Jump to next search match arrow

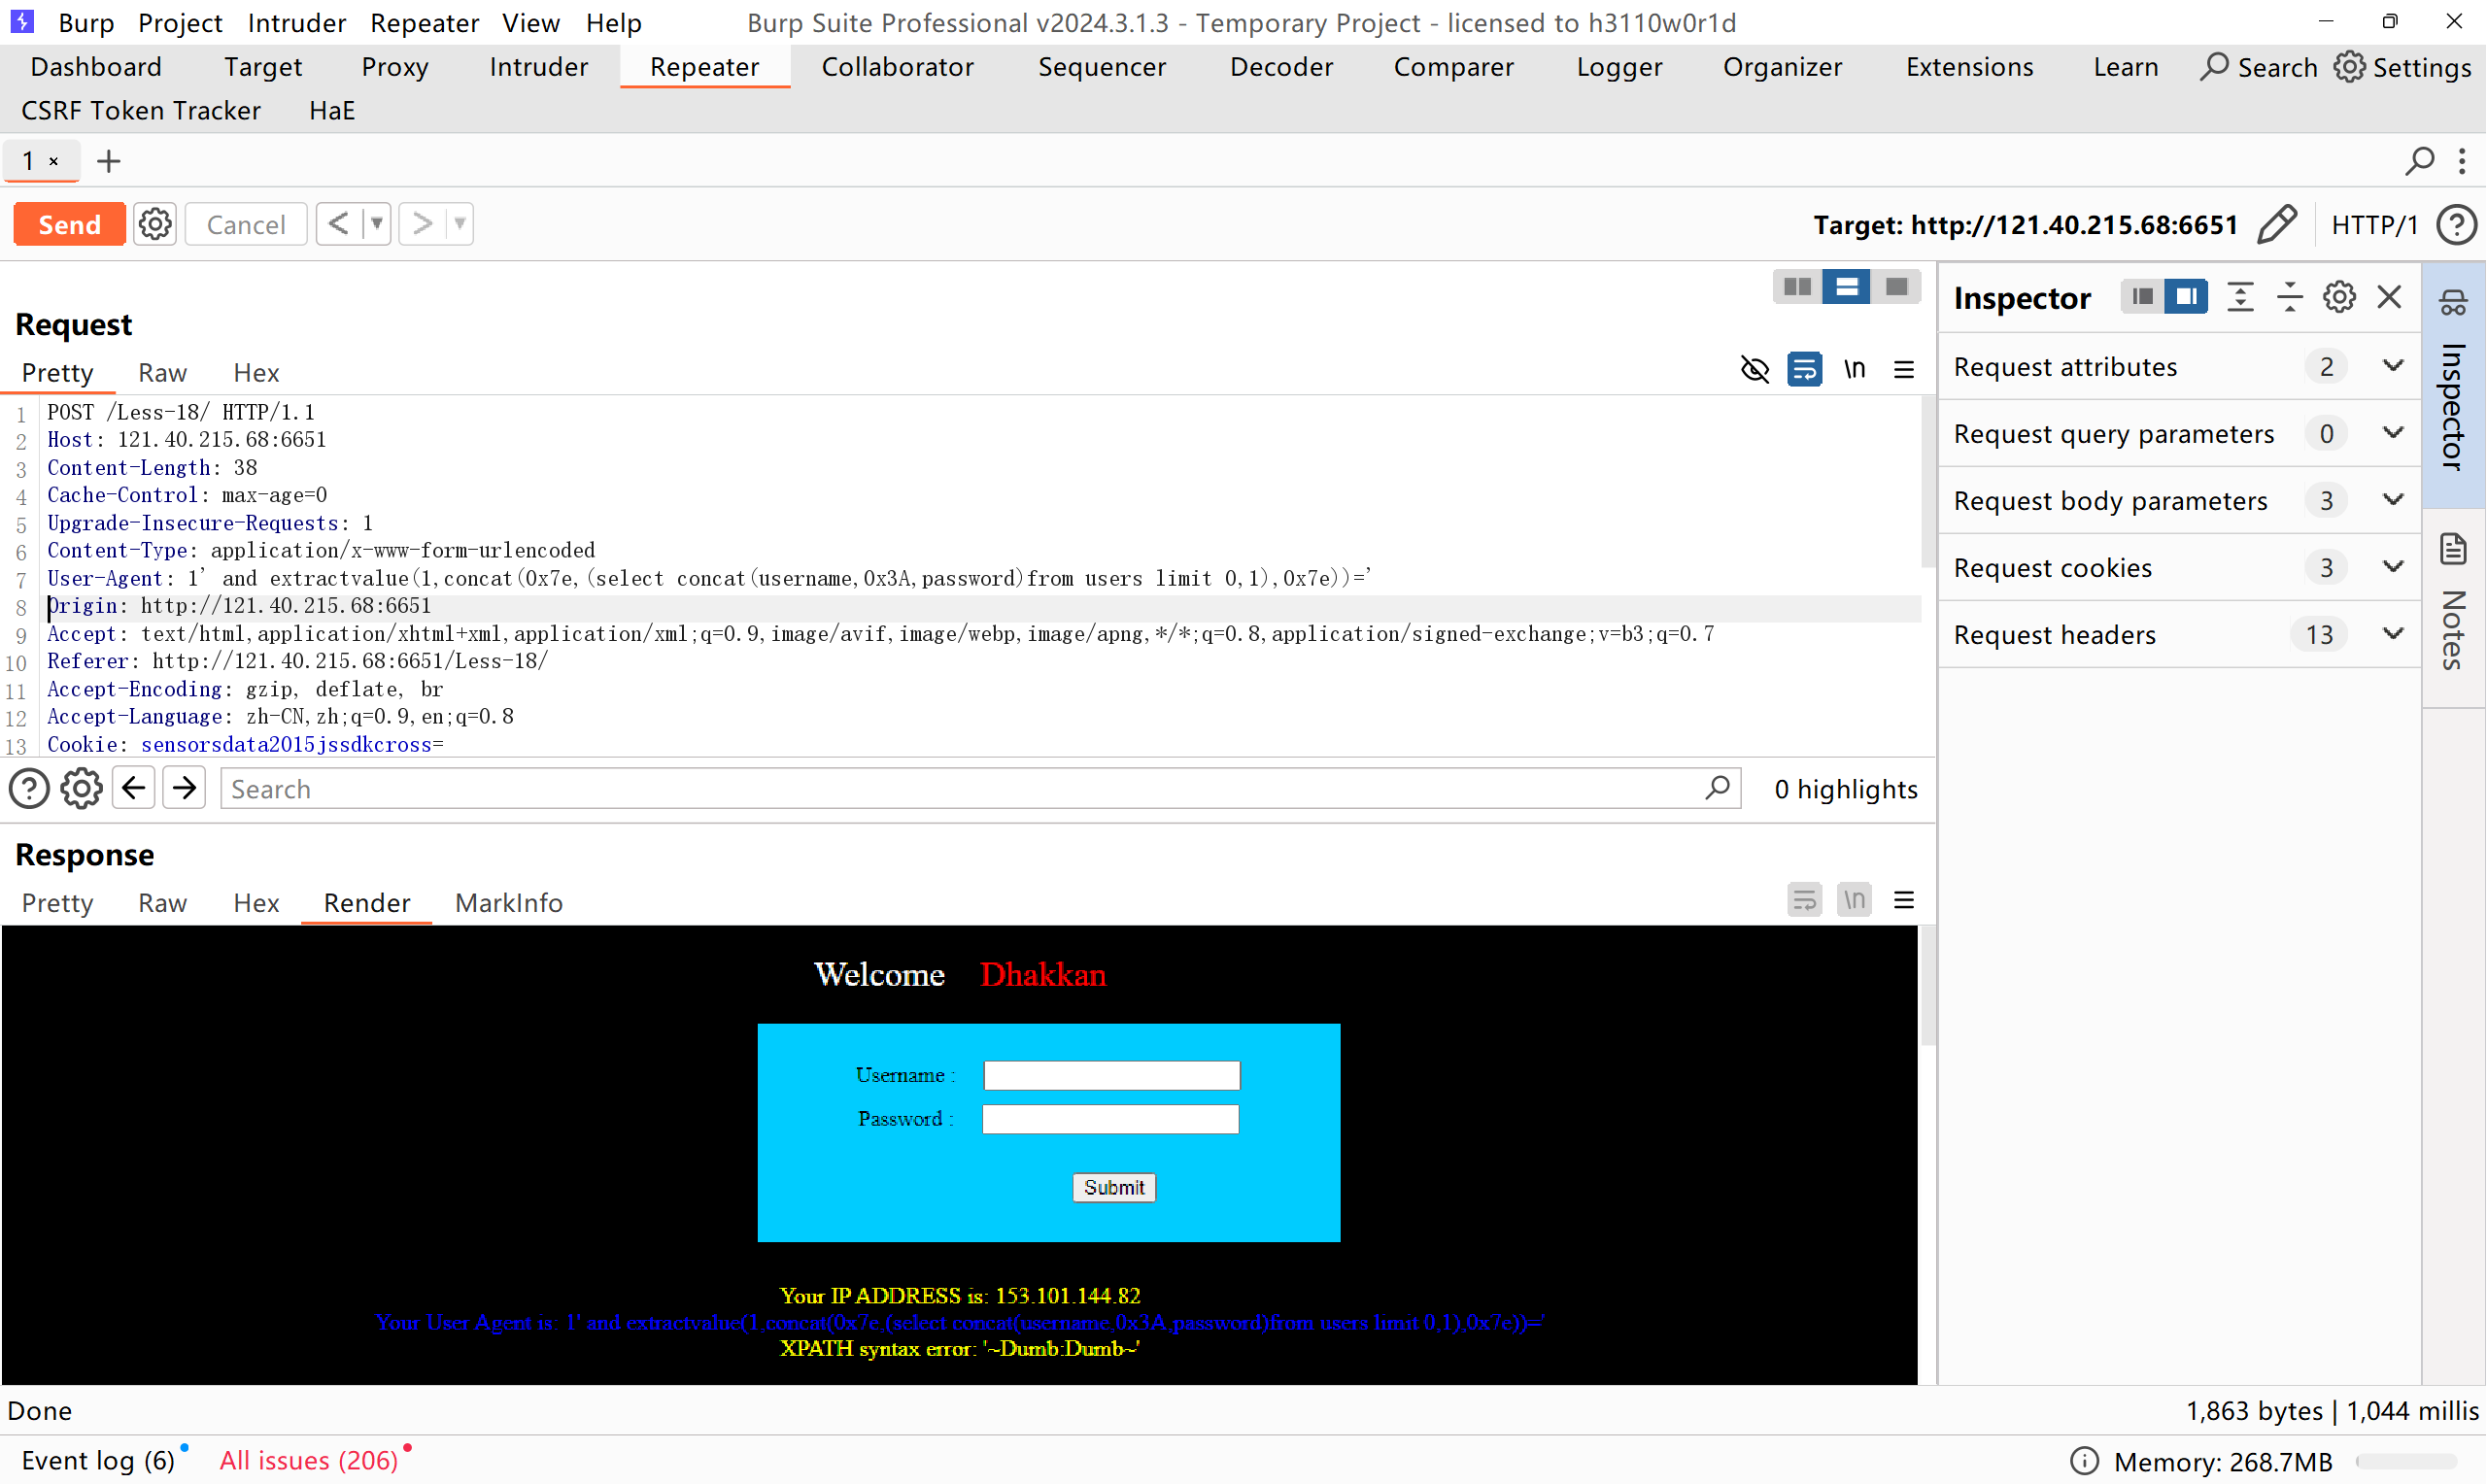pos(184,789)
